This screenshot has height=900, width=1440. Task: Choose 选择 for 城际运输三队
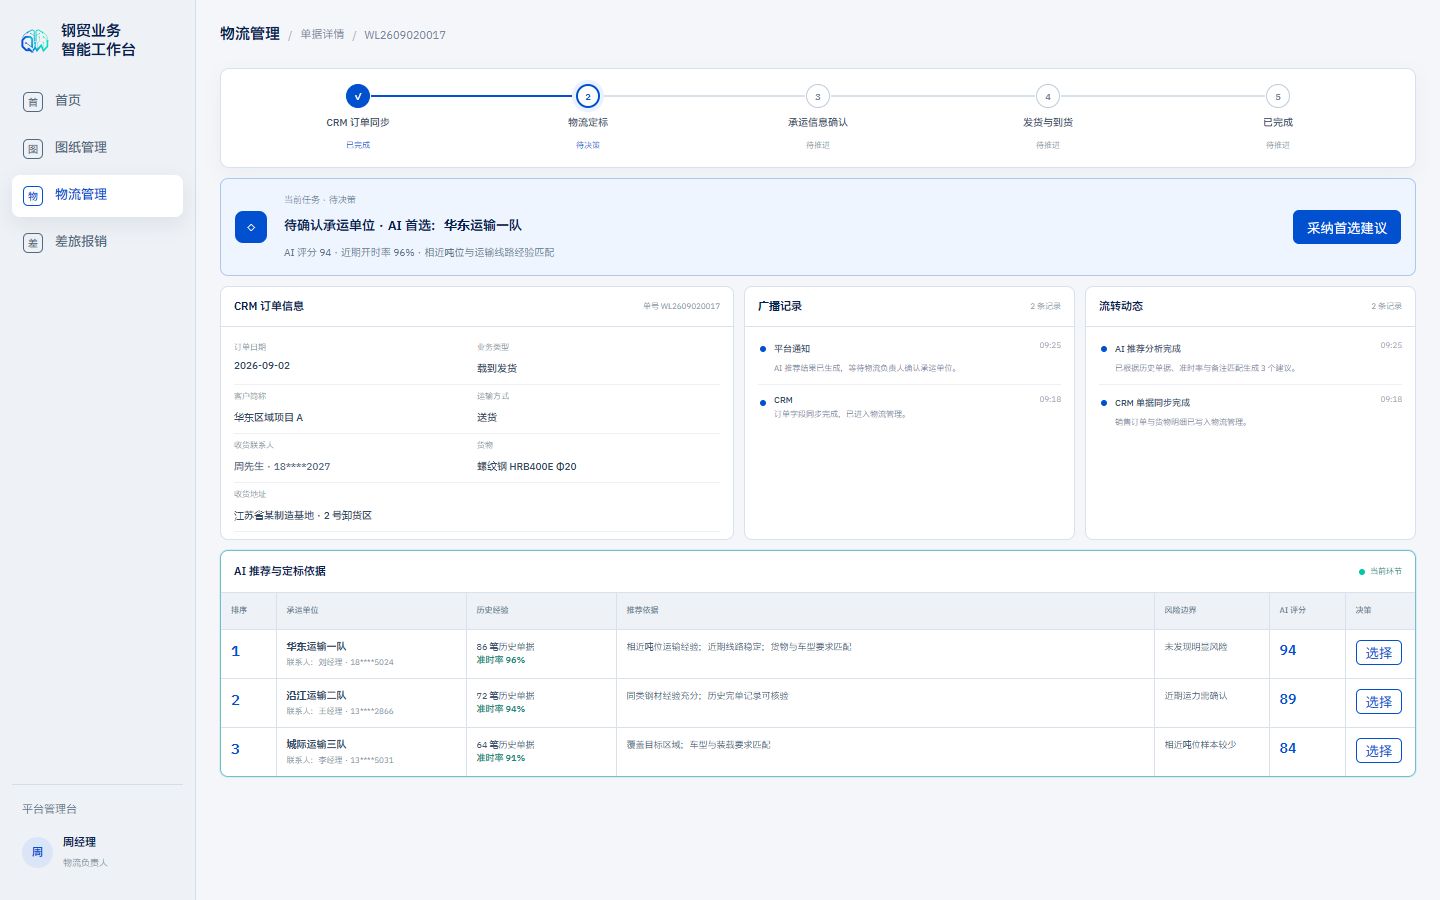1379,751
